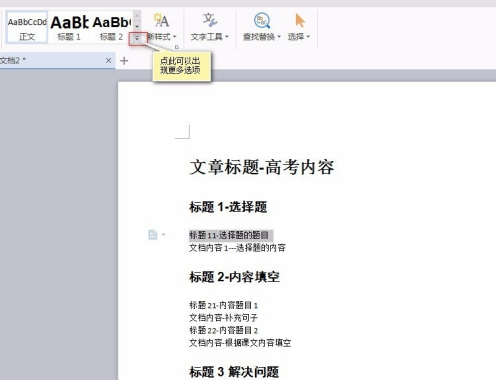Screen dimensions: 496x380
Task: Click heading 标题 1-选择题
Action: click(228, 207)
